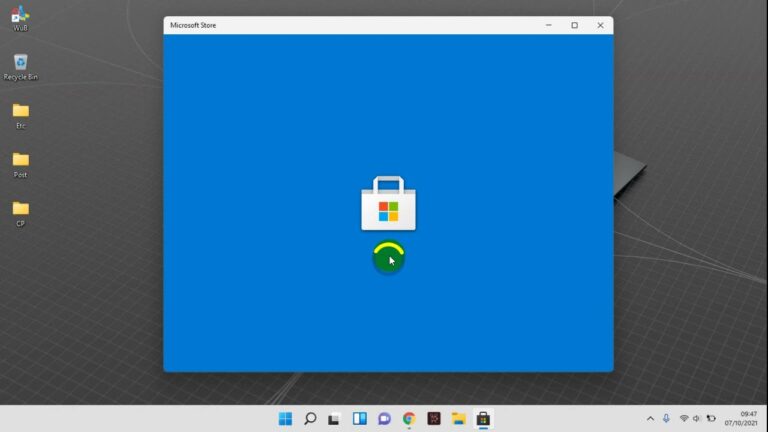
Task: Maximize the Microsoft Store window
Action: point(575,25)
